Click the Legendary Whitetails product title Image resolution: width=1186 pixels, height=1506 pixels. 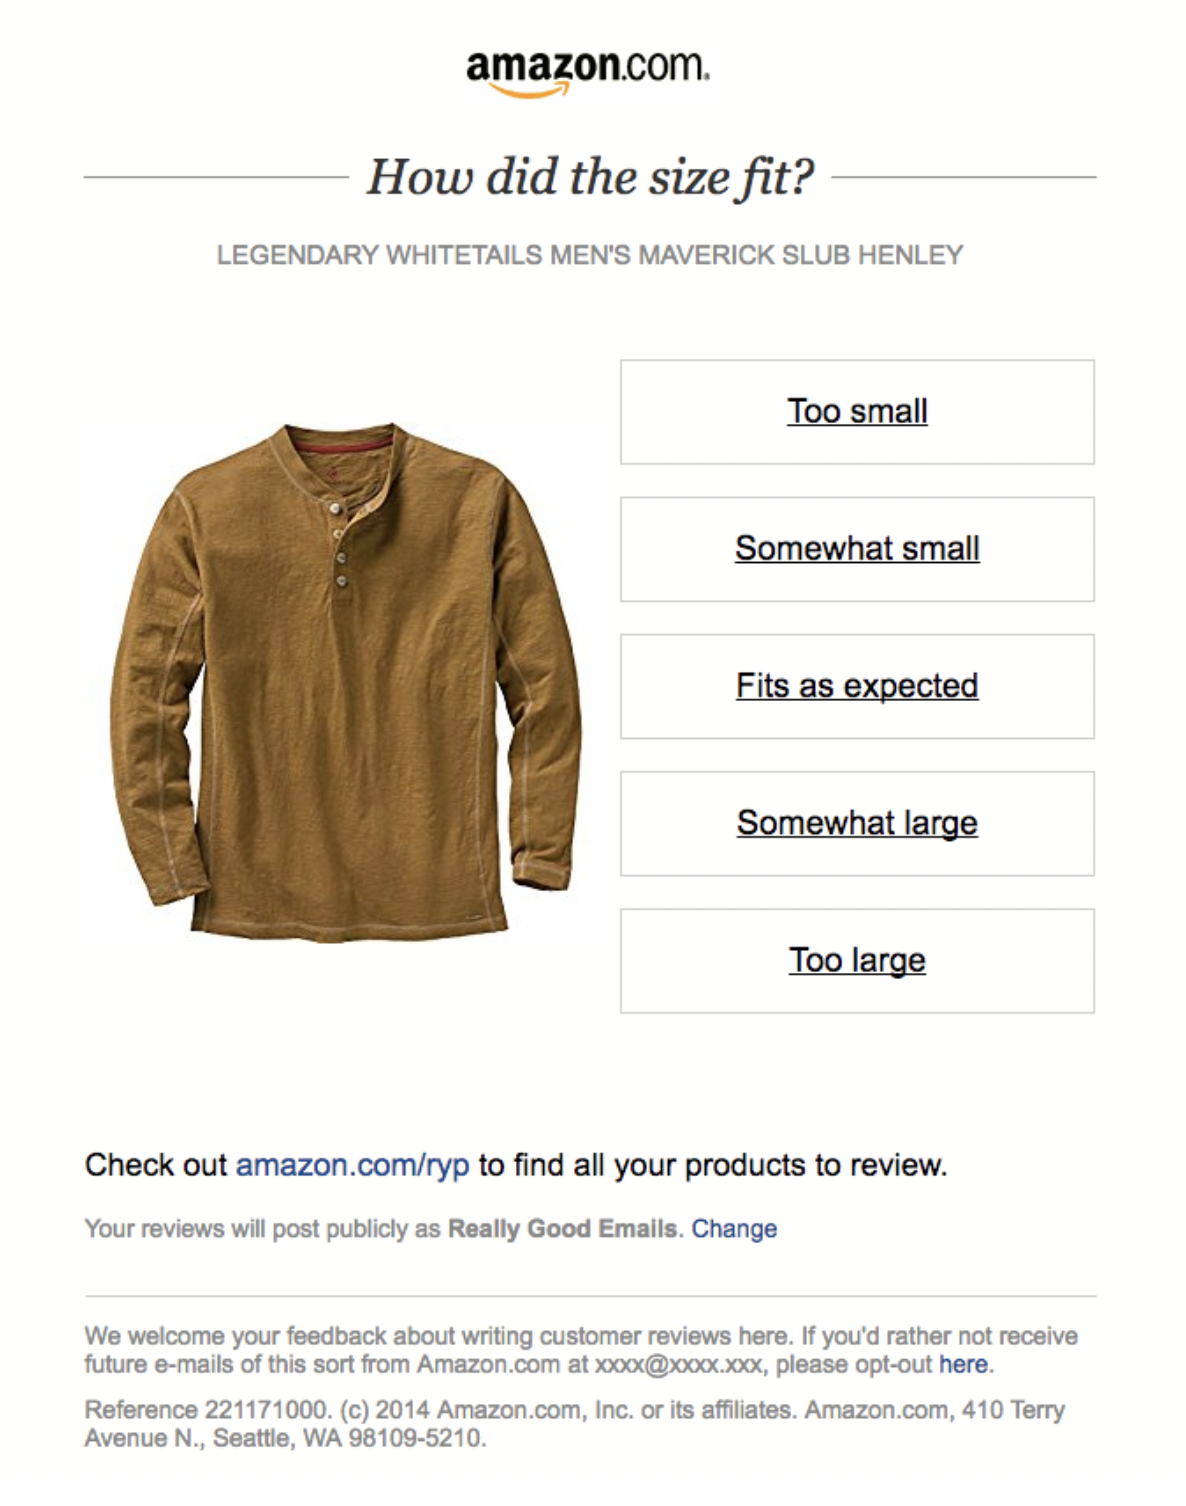click(x=590, y=255)
